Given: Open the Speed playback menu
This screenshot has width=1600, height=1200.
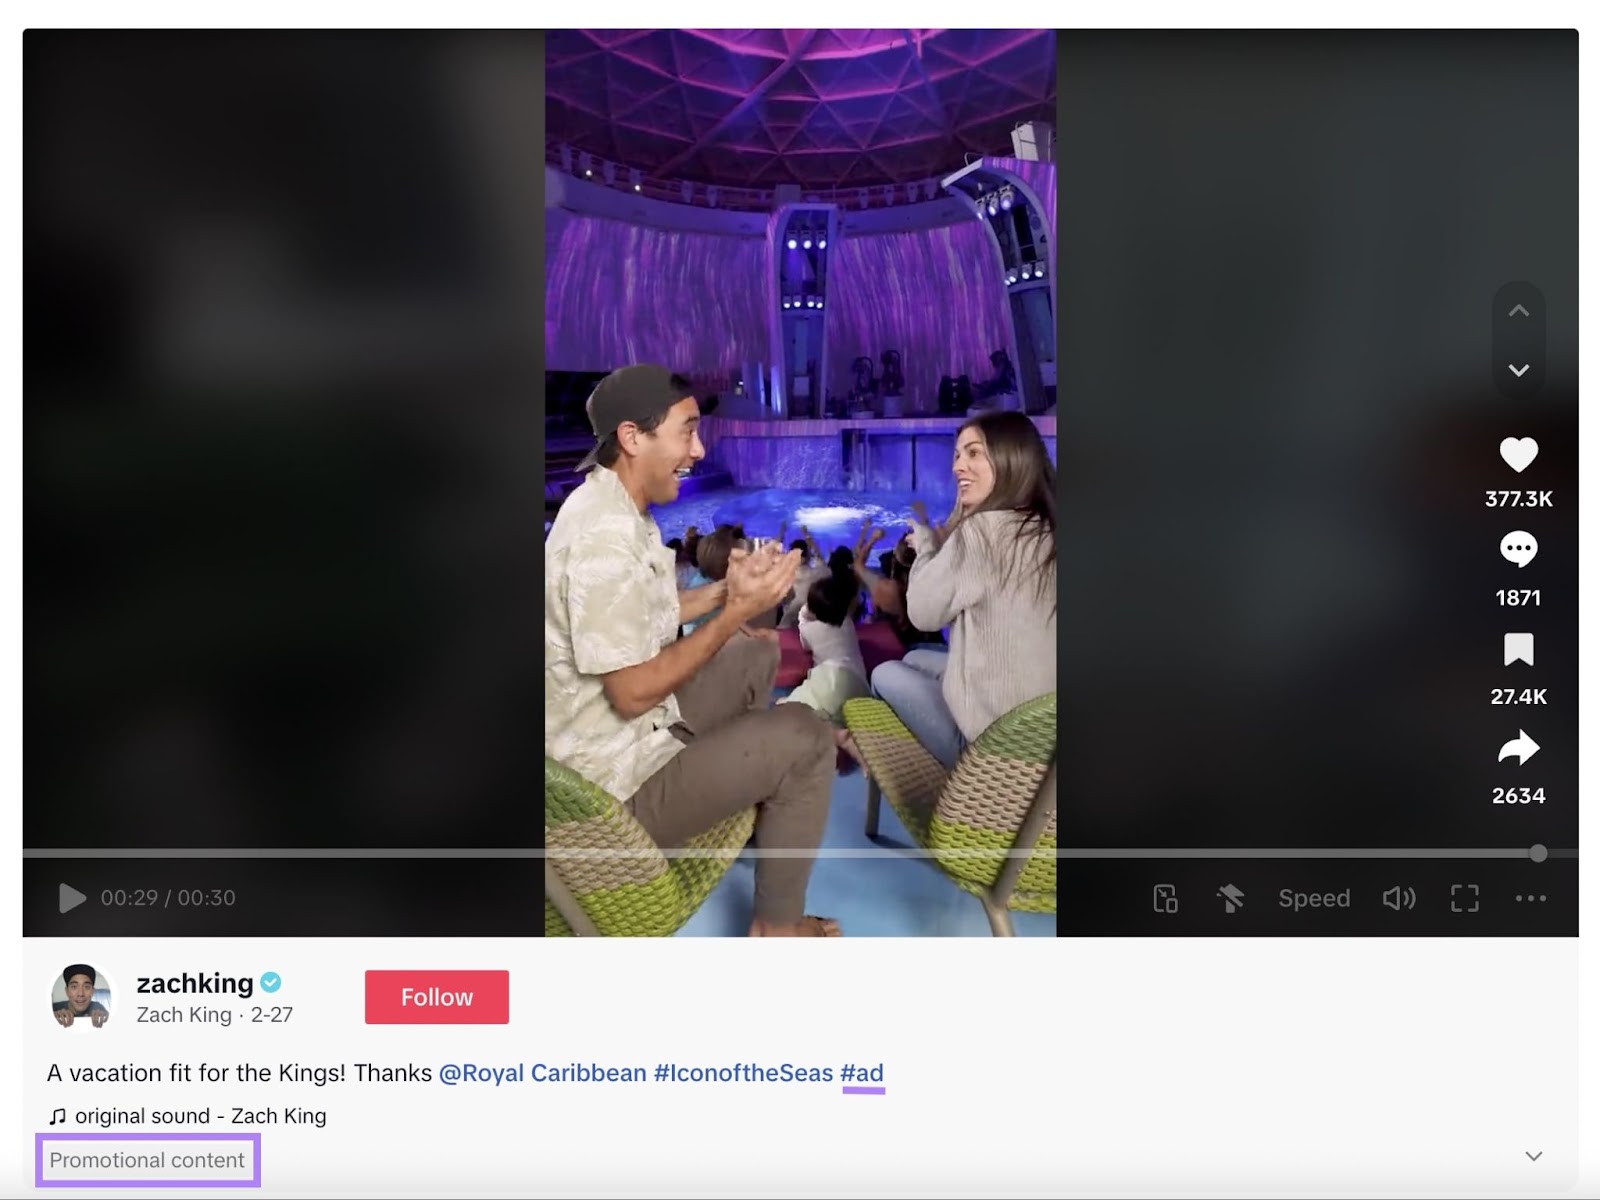Looking at the screenshot, I should 1314,898.
